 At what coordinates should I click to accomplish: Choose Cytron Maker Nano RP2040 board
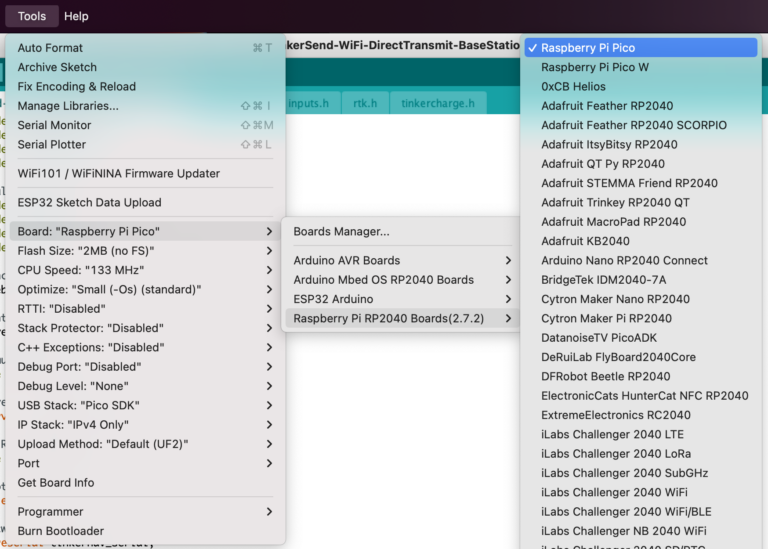(x=641, y=299)
